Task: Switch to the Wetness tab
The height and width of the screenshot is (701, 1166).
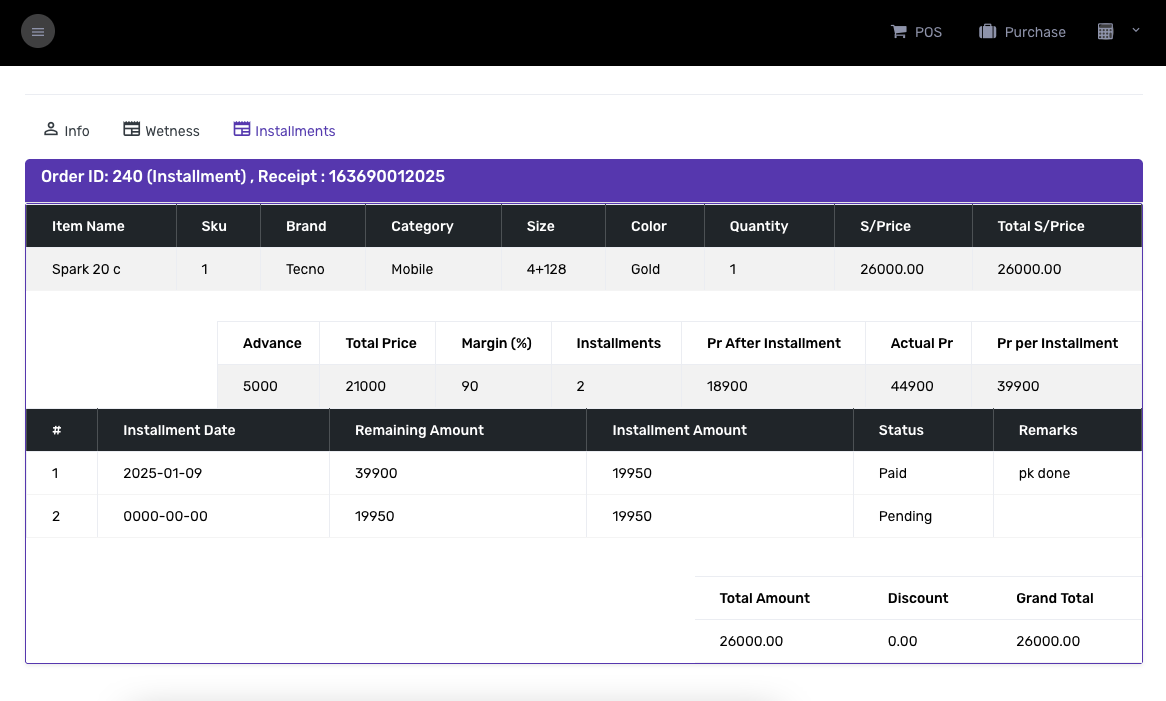Action: click(x=161, y=131)
